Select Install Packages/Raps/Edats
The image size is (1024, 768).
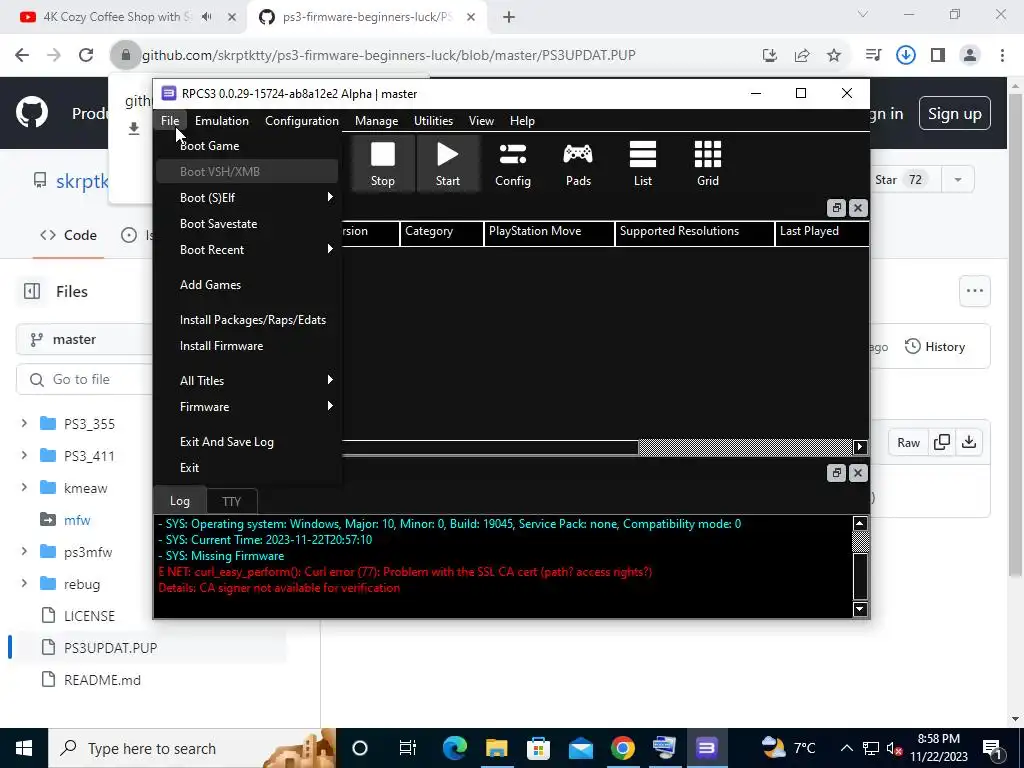(x=248, y=319)
